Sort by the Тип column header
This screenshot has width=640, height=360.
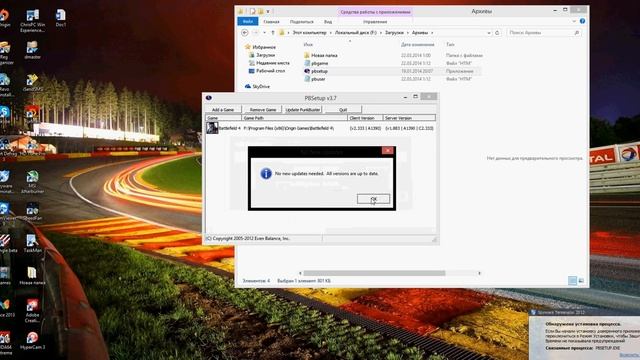450,44
